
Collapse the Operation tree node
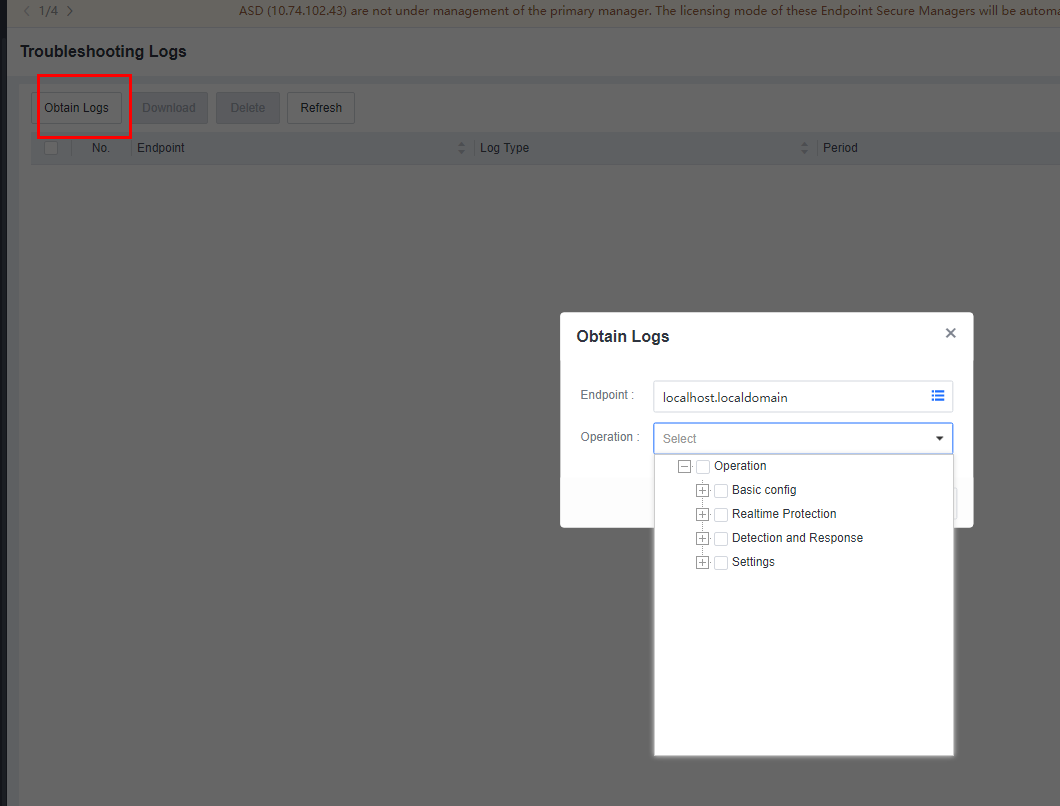684,467
